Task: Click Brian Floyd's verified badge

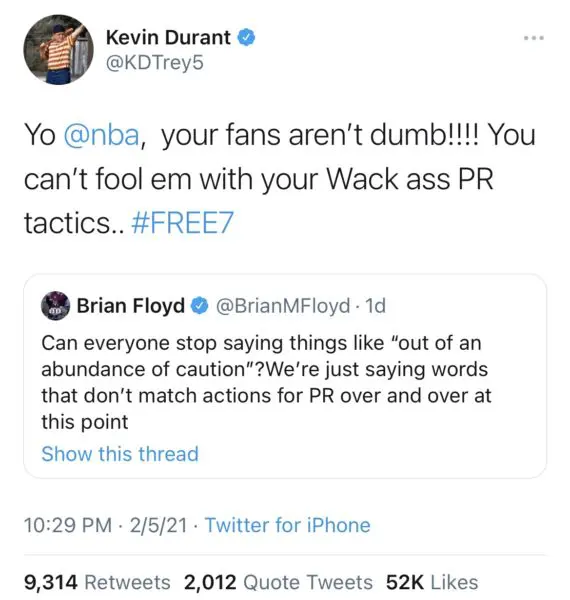Action: pyautogui.click(x=199, y=306)
